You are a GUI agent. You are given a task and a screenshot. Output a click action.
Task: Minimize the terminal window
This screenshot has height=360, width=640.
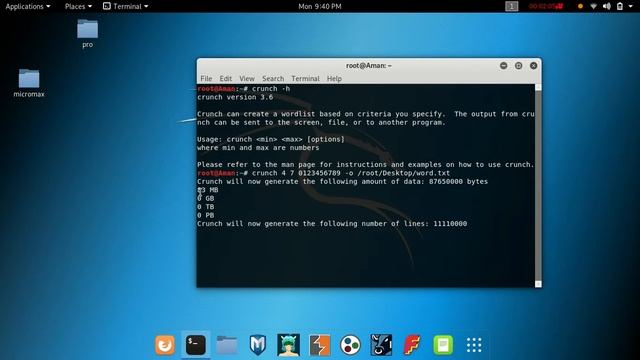504,65
